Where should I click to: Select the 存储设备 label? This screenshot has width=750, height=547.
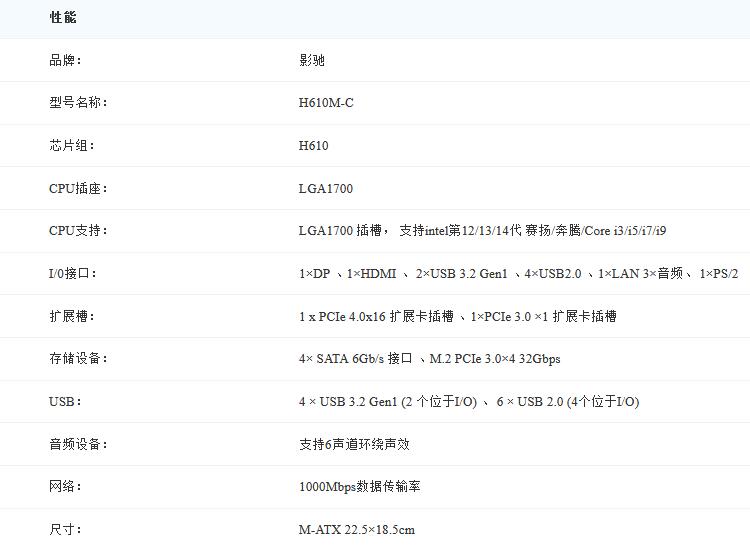(x=78, y=358)
